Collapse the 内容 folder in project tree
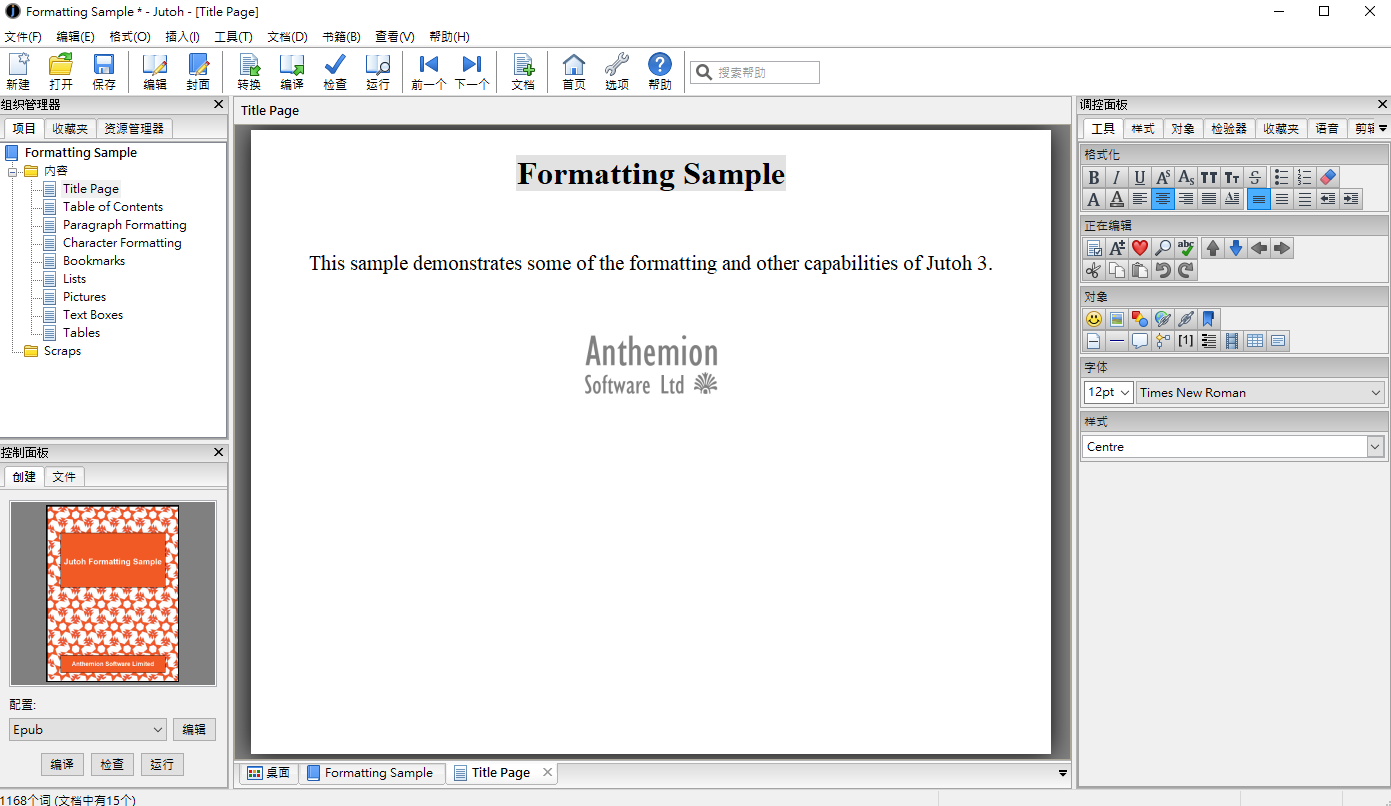 point(14,171)
